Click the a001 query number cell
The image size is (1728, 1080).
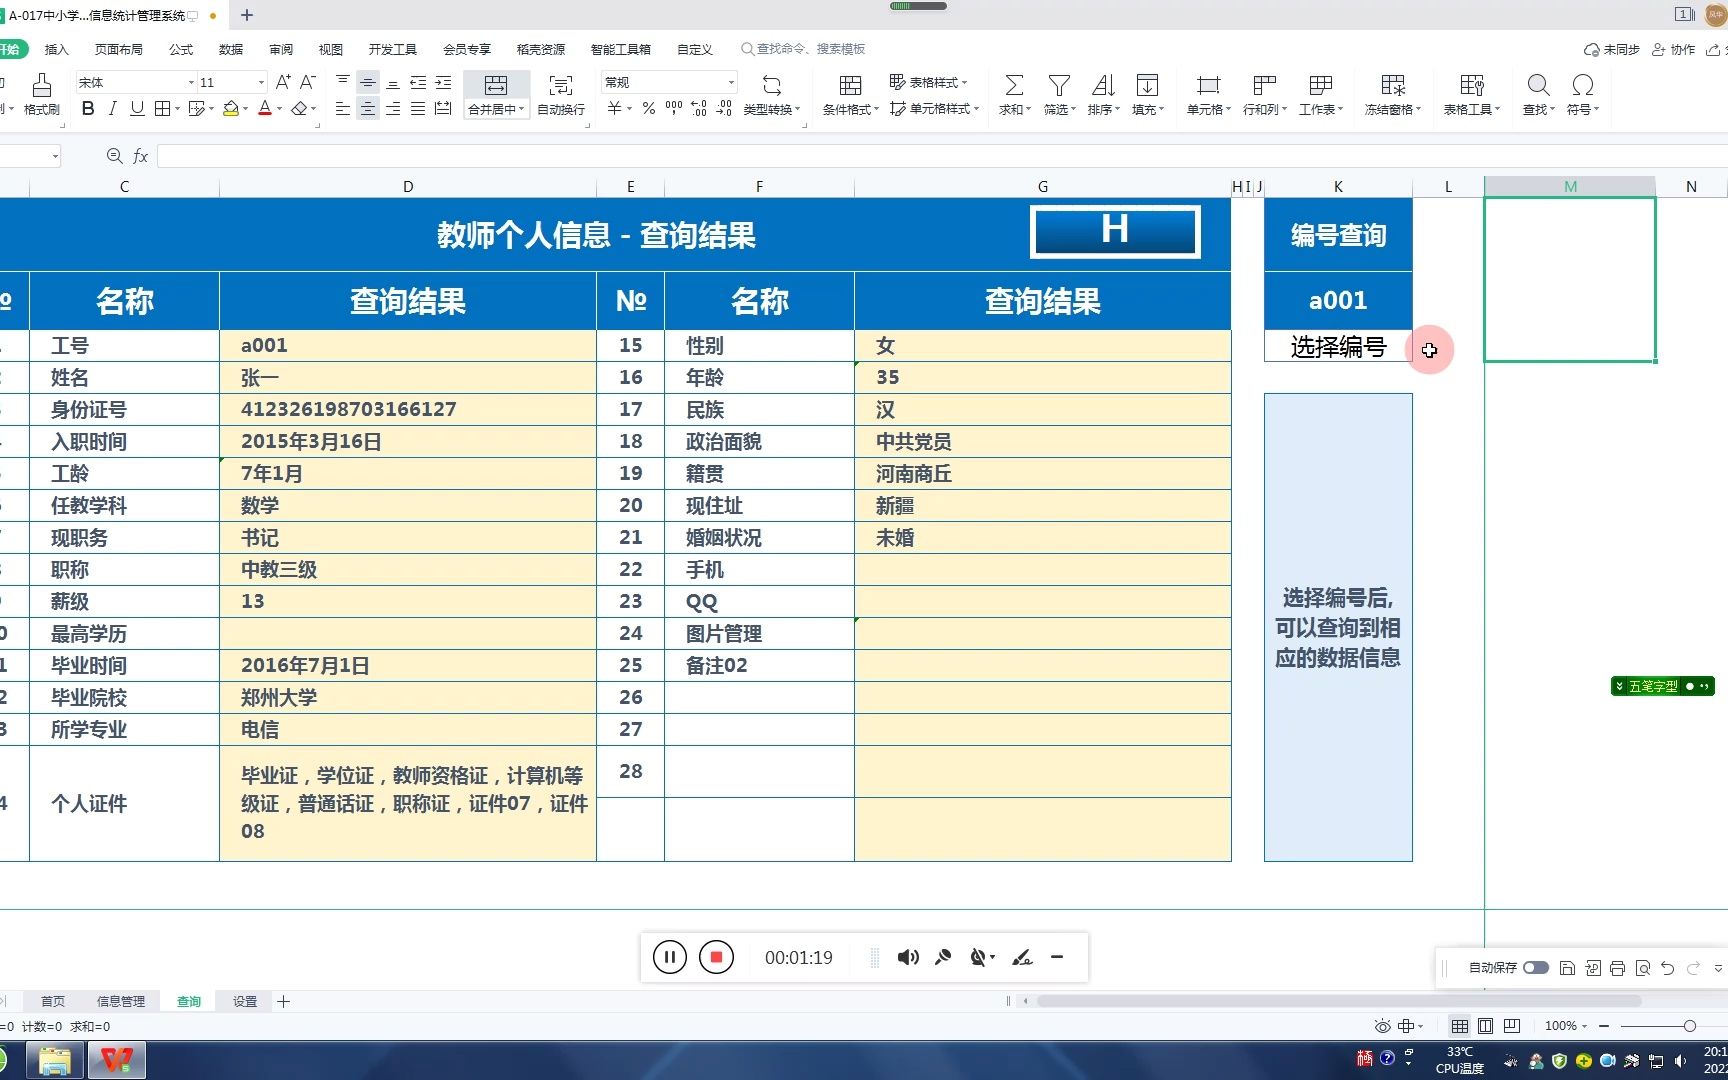[1338, 300]
